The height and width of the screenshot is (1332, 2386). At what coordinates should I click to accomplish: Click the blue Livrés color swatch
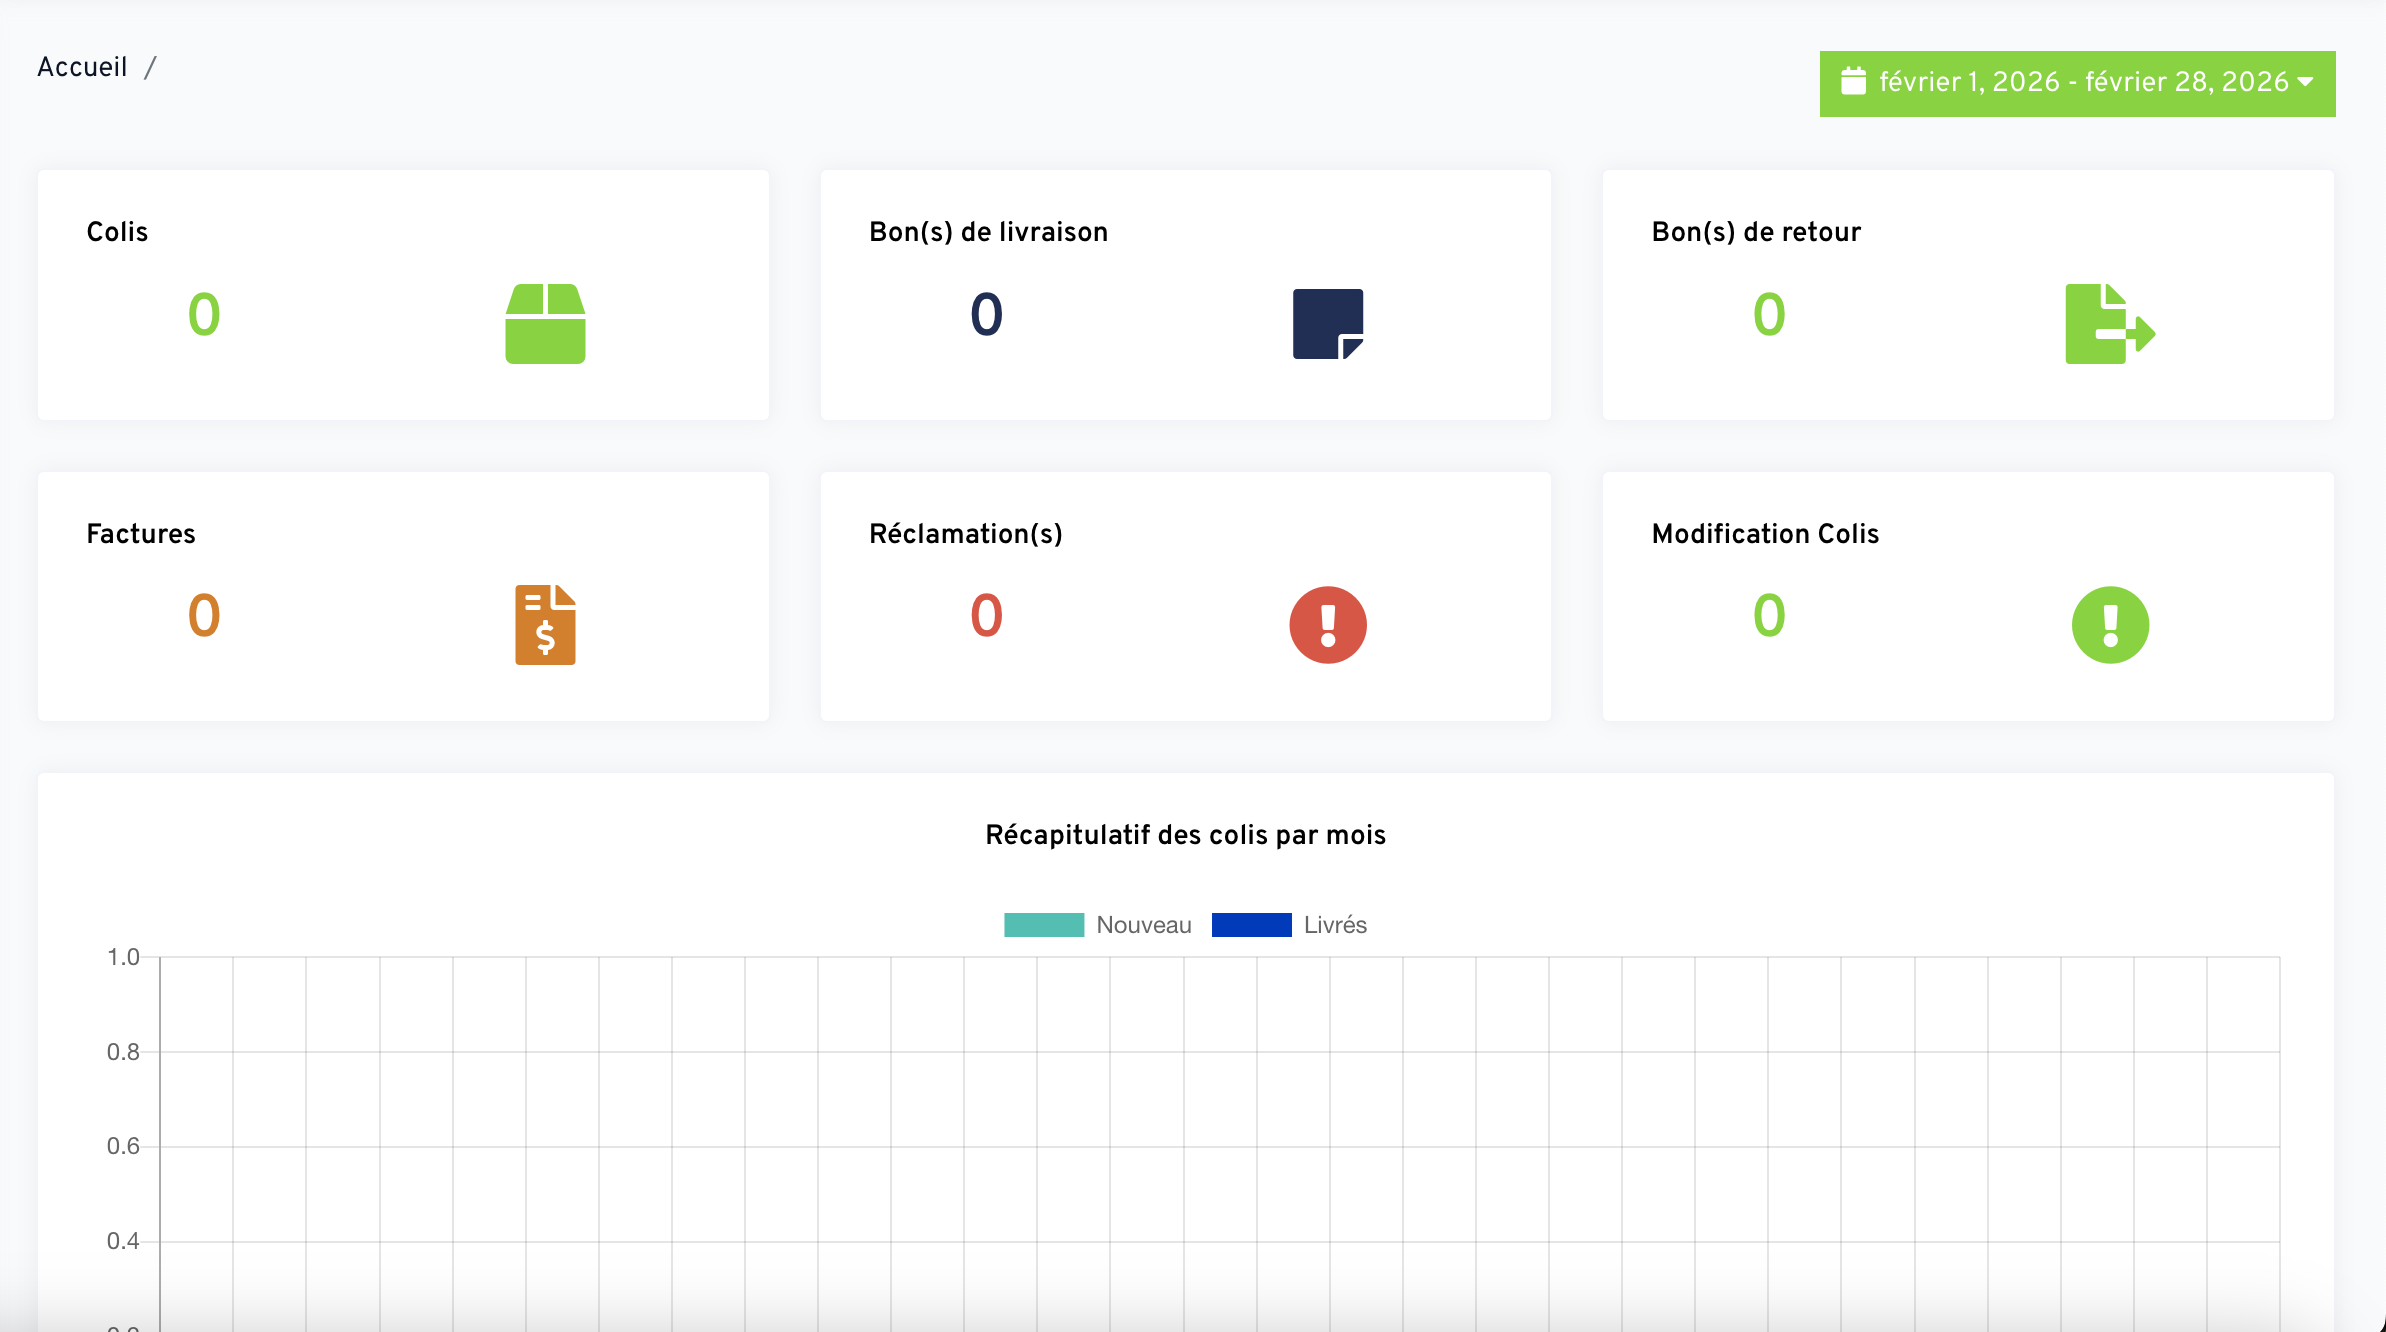(x=1251, y=925)
